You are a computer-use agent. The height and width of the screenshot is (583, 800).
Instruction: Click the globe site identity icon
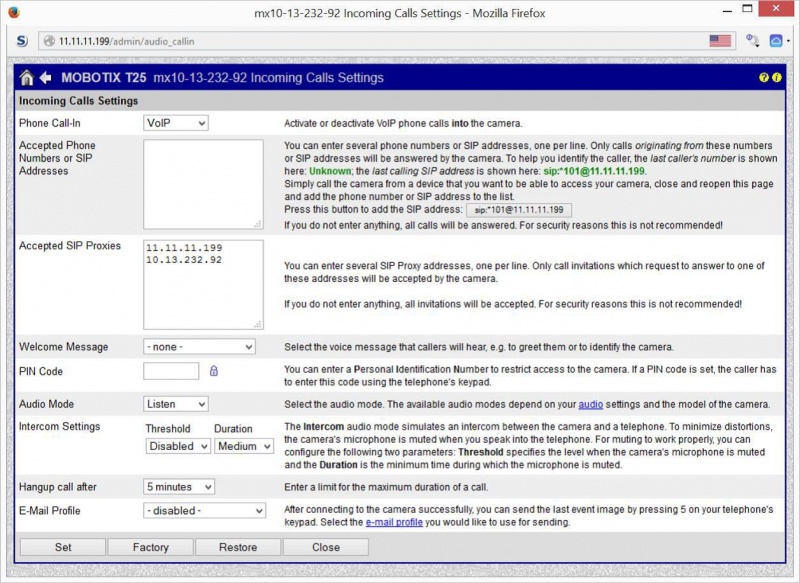[49, 41]
